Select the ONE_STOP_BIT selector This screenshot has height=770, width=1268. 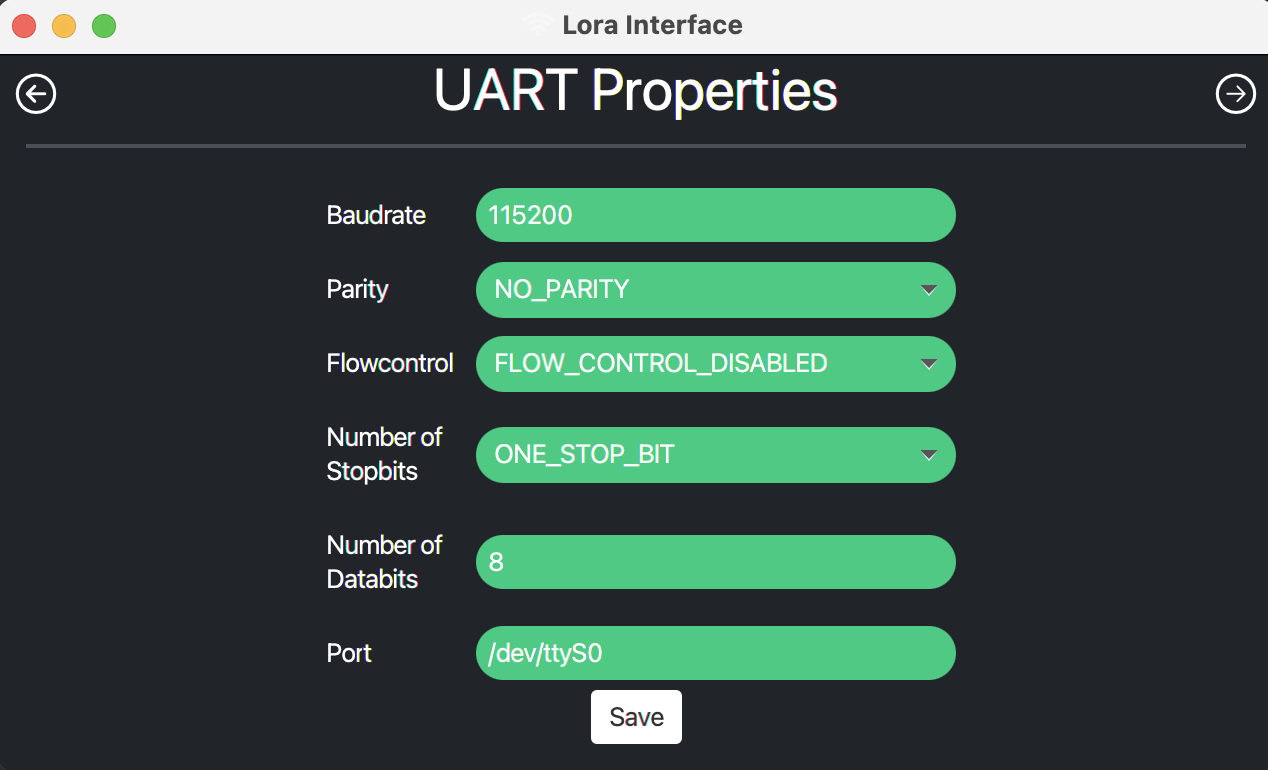click(716, 455)
